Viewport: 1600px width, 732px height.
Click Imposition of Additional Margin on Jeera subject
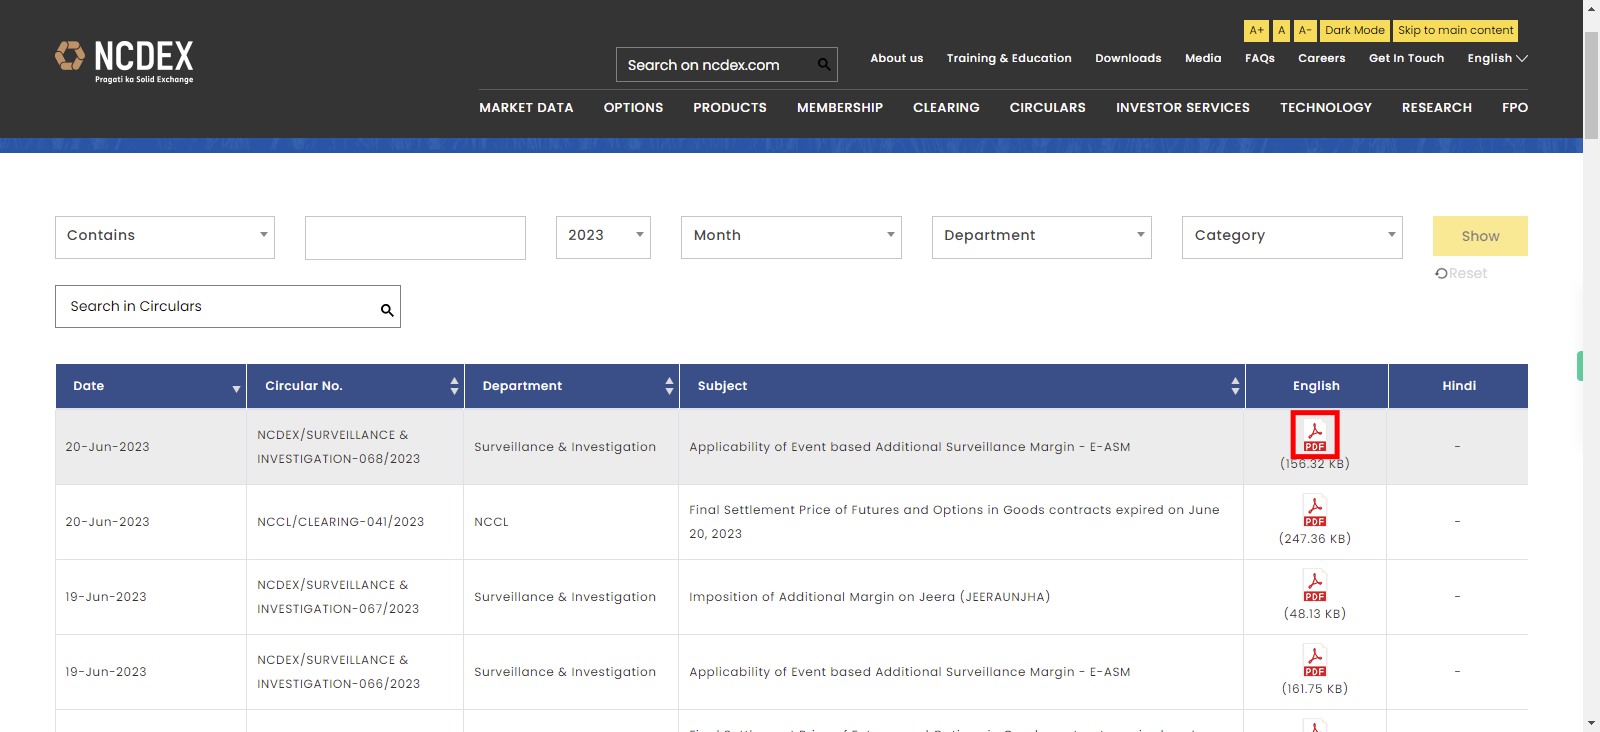(x=870, y=597)
